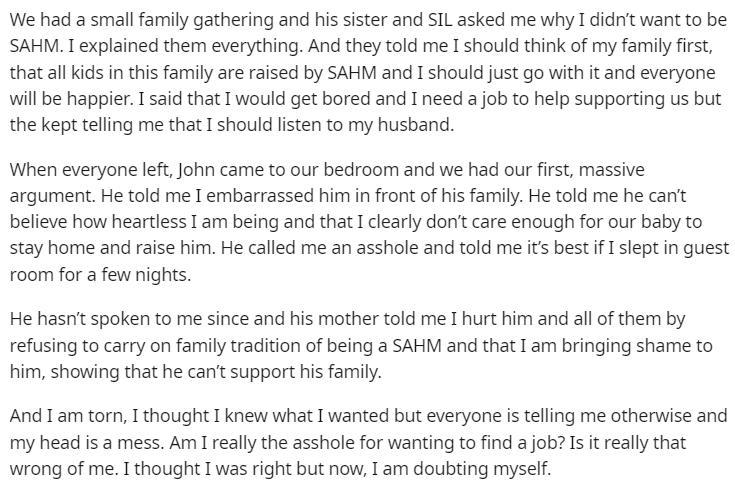This screenshot has height=491, width=735.
Task: Click the phrase 'guest room' text start
Action: 707,249
